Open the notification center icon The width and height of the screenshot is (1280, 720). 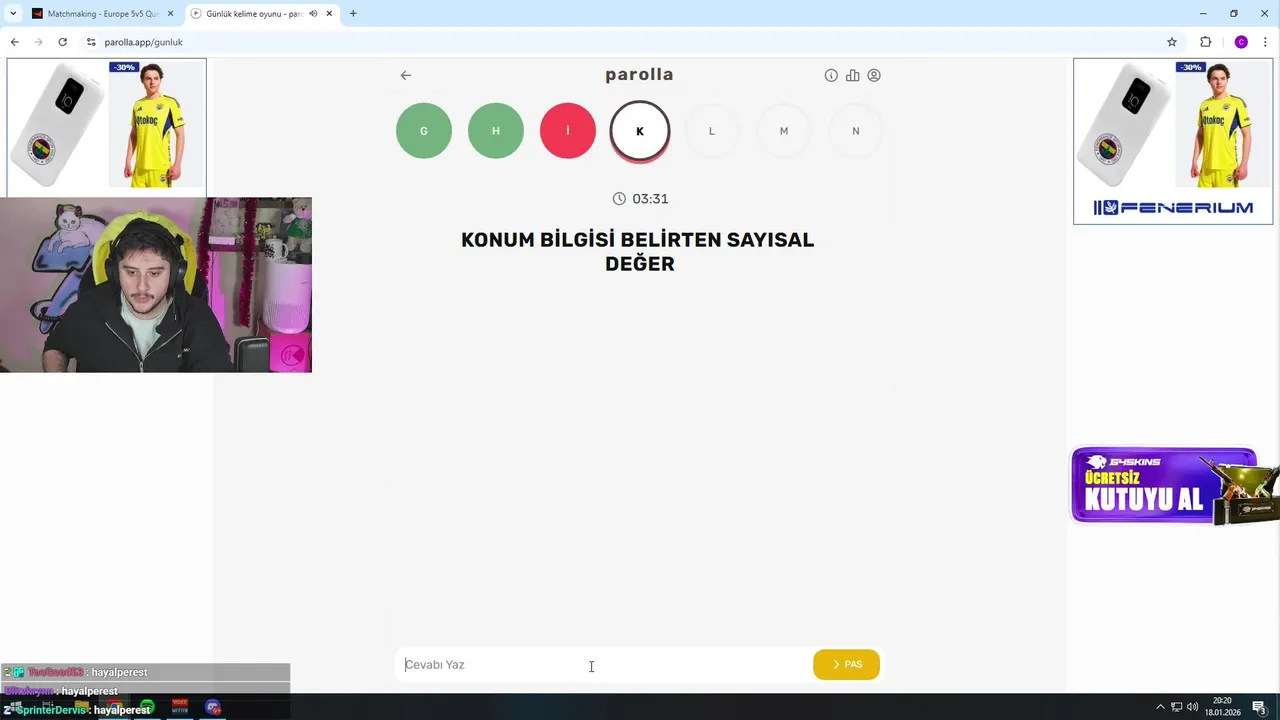point(1260,707)
